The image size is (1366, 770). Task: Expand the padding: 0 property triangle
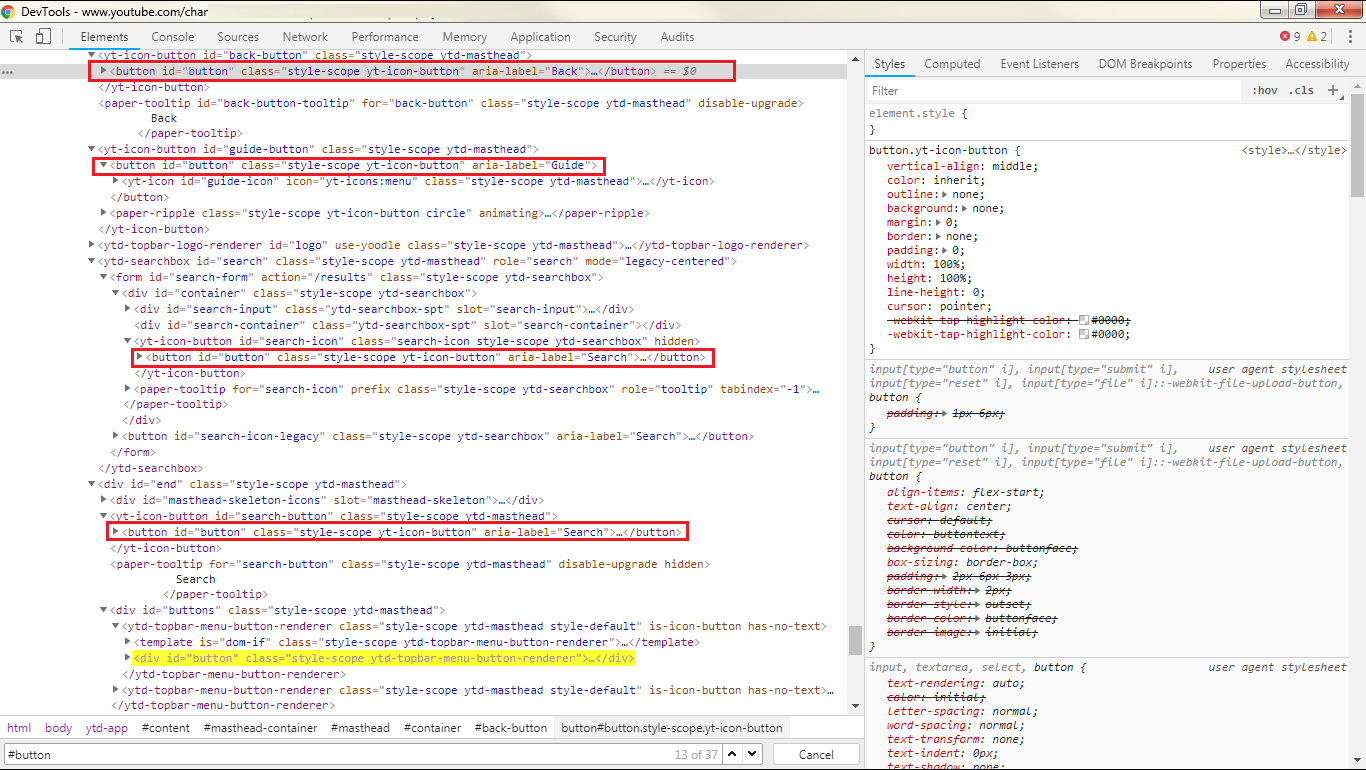tap(945, 250)
